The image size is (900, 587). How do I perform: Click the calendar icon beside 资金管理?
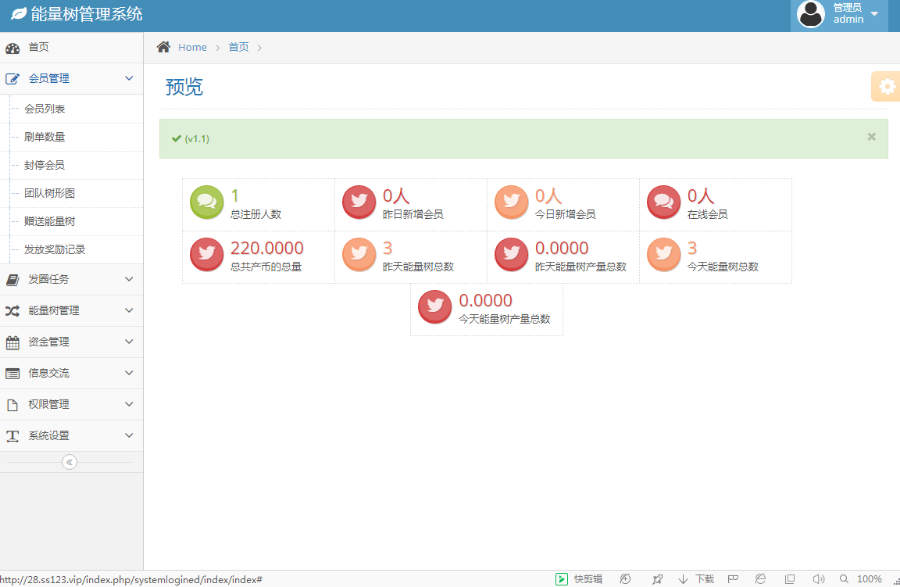(13, 343)
